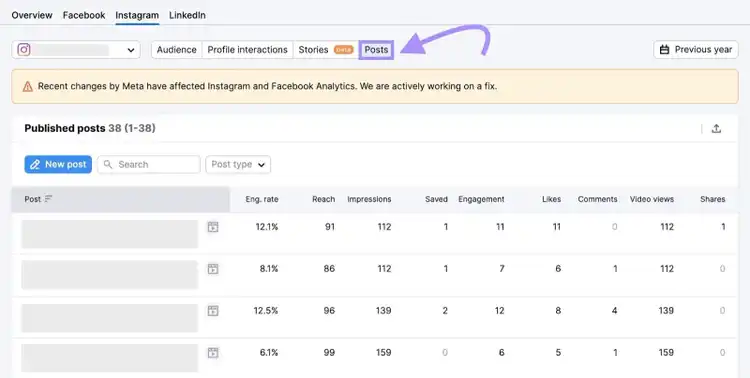Click the reel icon in 12.1% row
Image resolution: width=750 pixels, height=378 pixels.
213,227
